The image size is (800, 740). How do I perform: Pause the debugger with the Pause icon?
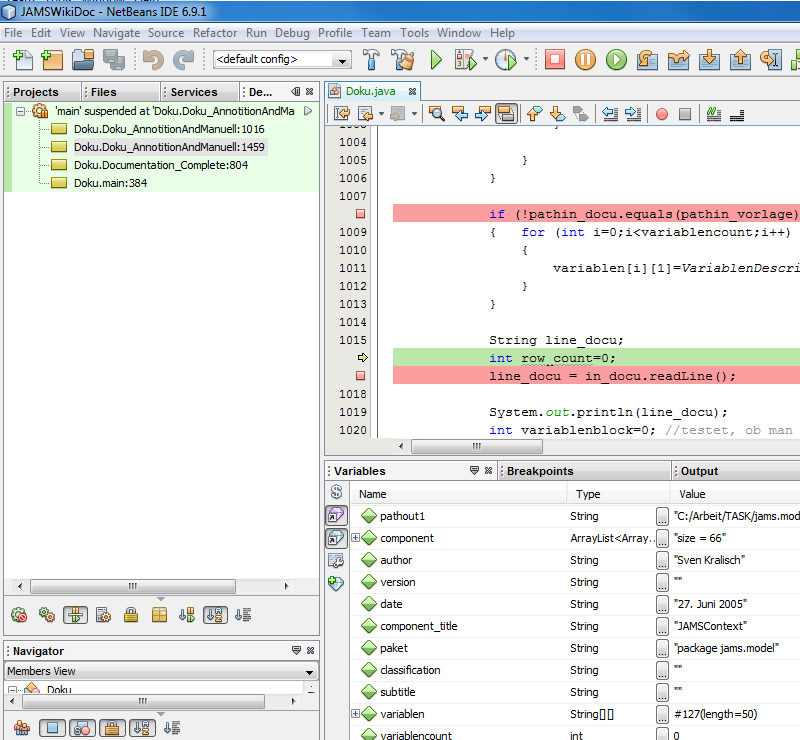click(x=585, y=60)
